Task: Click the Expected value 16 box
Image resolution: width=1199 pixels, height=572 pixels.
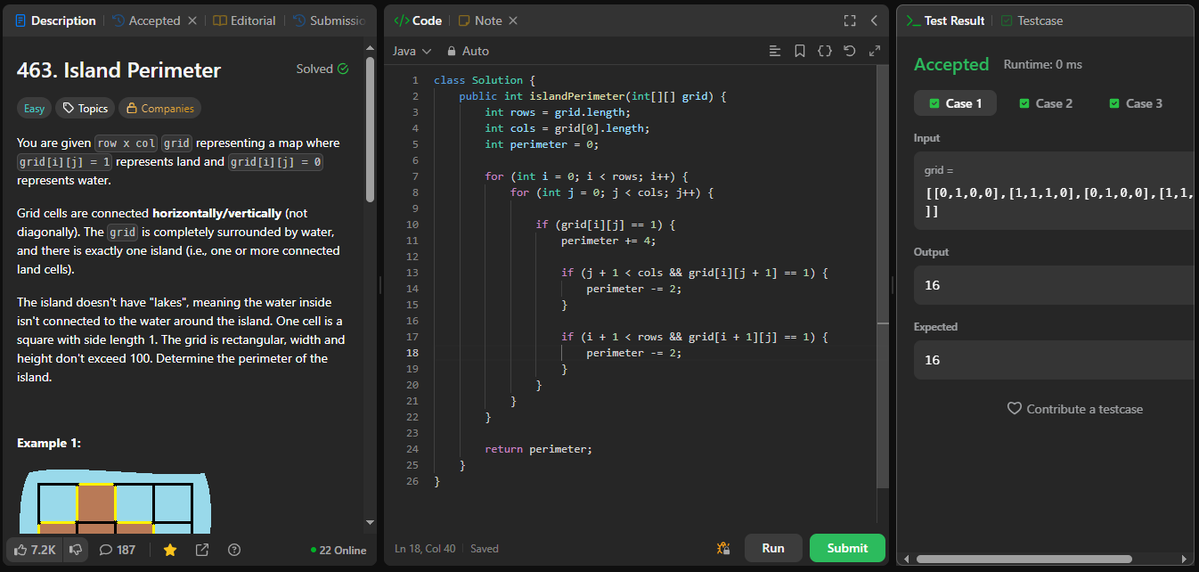Action: tap(1056, 359)
